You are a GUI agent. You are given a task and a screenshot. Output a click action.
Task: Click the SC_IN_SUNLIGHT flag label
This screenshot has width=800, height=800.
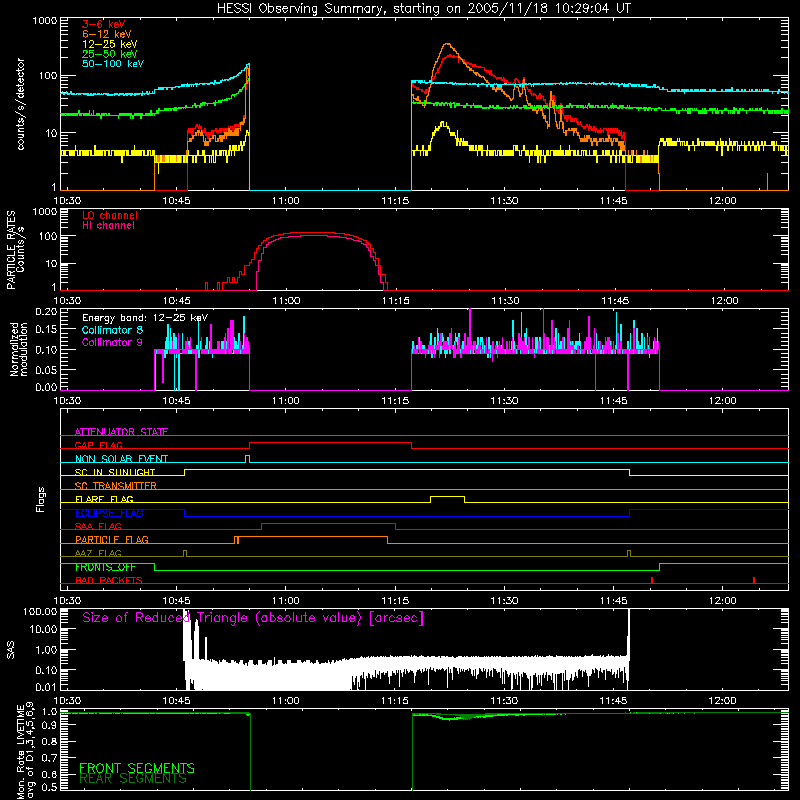click(x=115, y=472)
